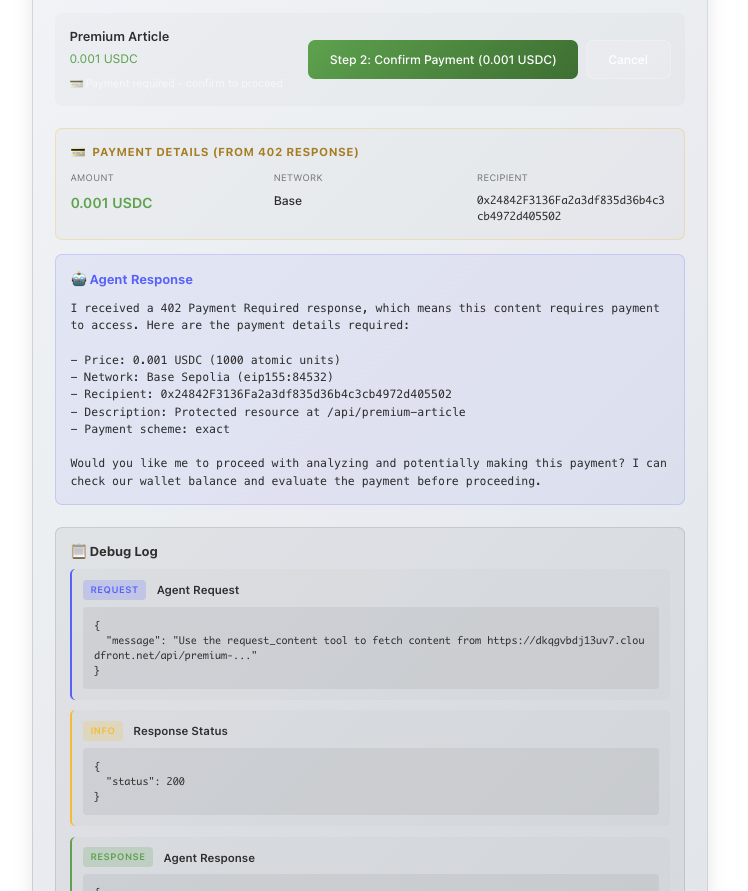Viewport: 748px width, 891px height.
Task: Click the status 200 code block
Action: 371,781
